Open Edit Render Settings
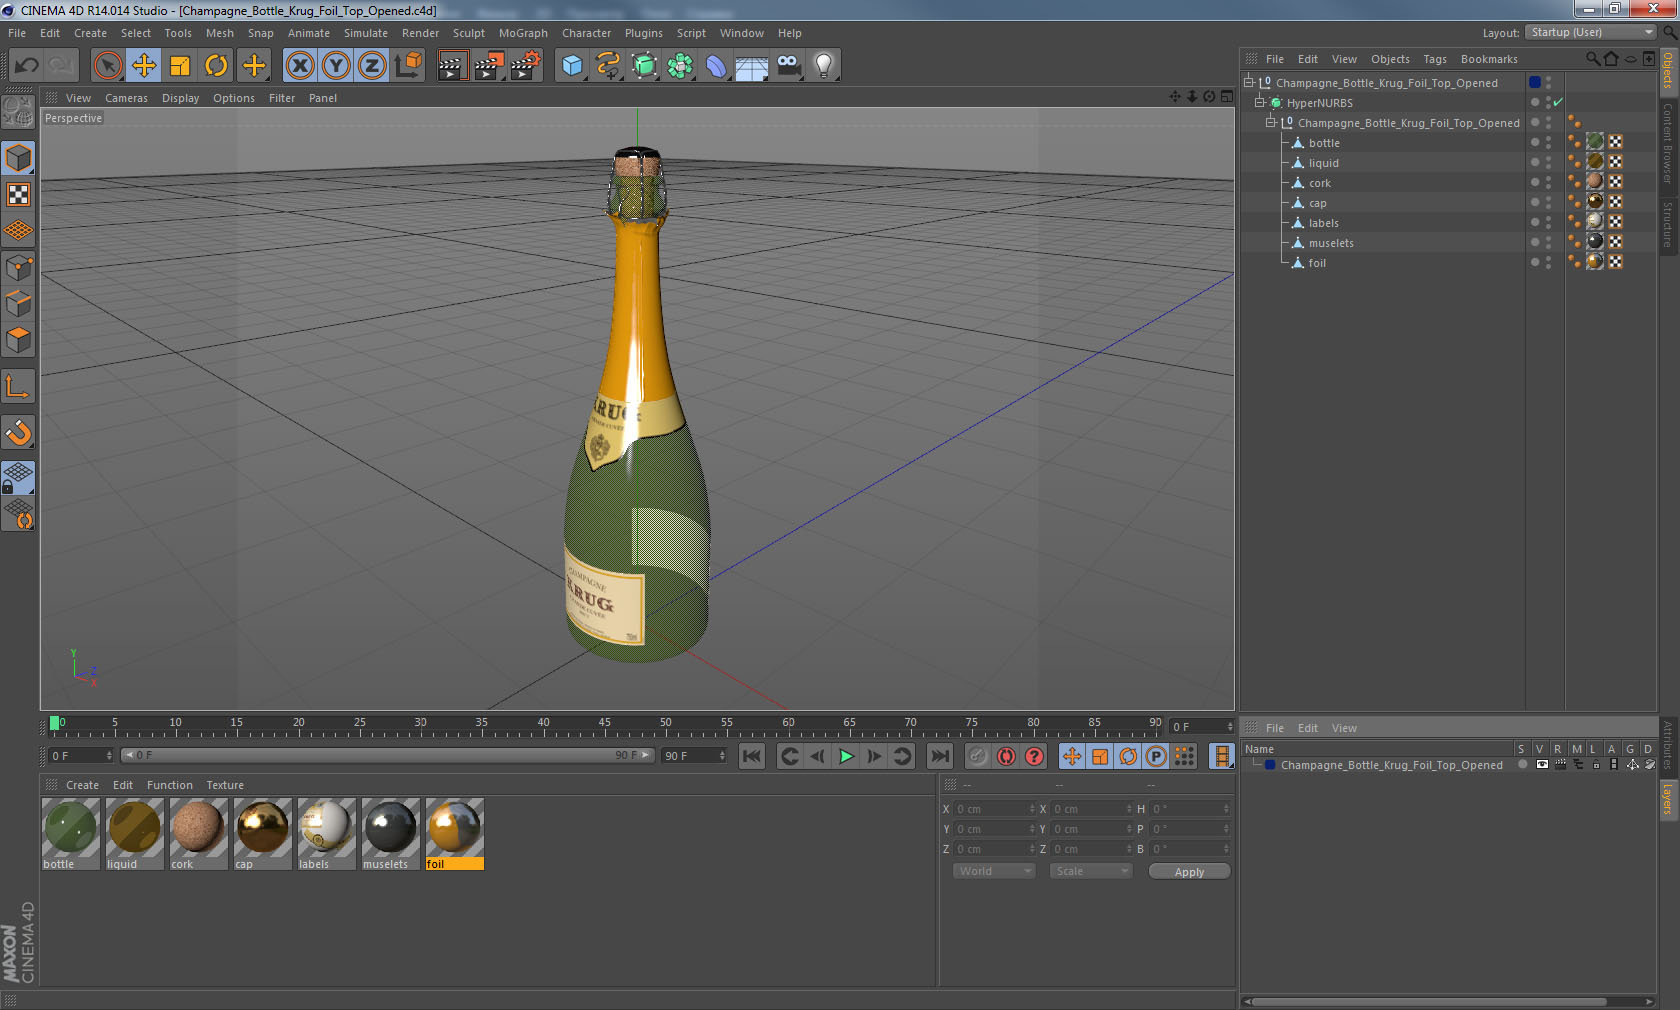The width and height of the screenshot is (1680, 1010). [x=526, y=66]
